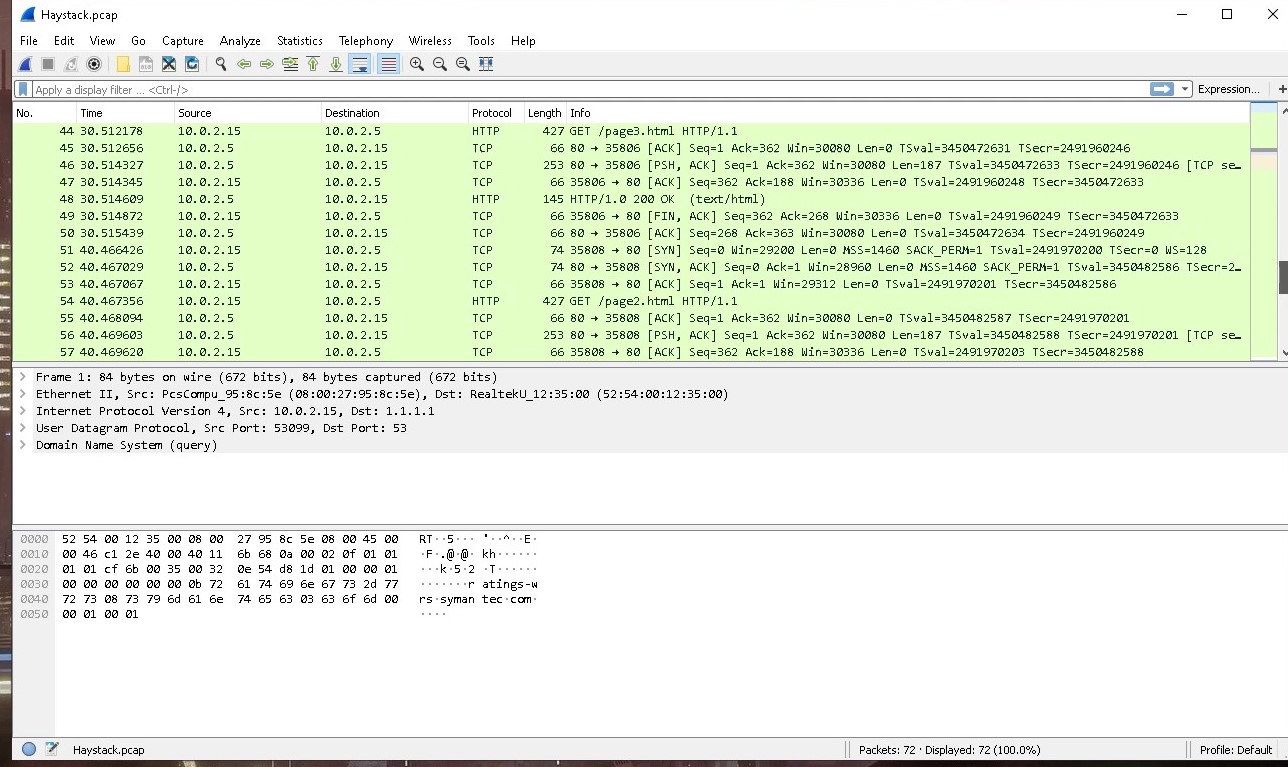Screen dimensions: 1288x767
Task: Save this capture file icon
Action: [x=146, y=64]
